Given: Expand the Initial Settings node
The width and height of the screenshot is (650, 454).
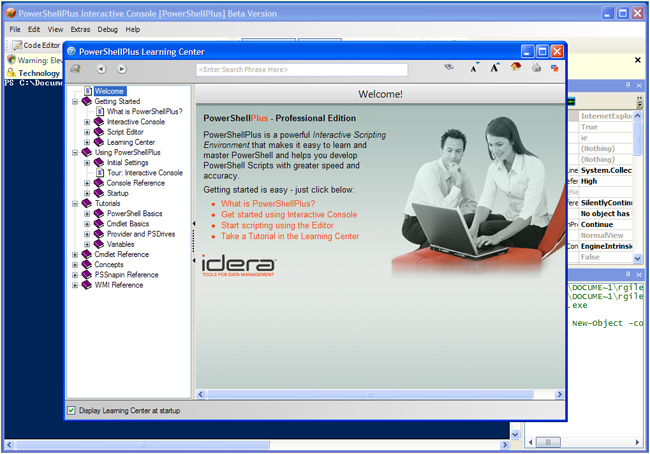Looking at the screenshot, I should pyautogui.click(x=87, y=163).
